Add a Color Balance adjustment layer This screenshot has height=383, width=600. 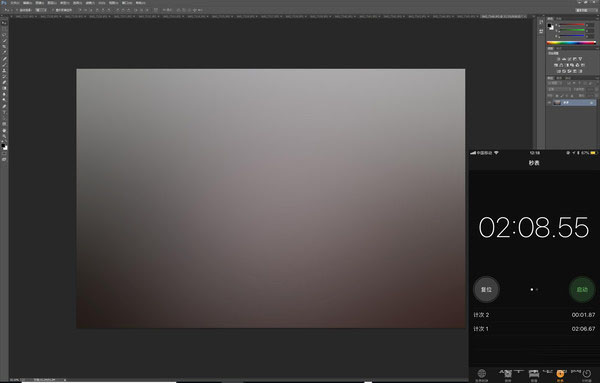click(561, 65)
